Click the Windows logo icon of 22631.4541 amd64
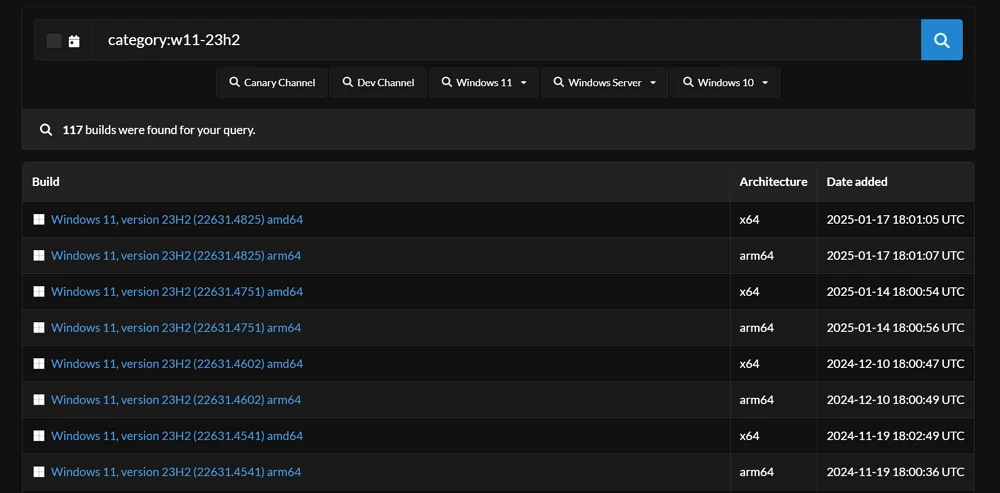This screenshot has height=493, width=1000. point(39,436)
